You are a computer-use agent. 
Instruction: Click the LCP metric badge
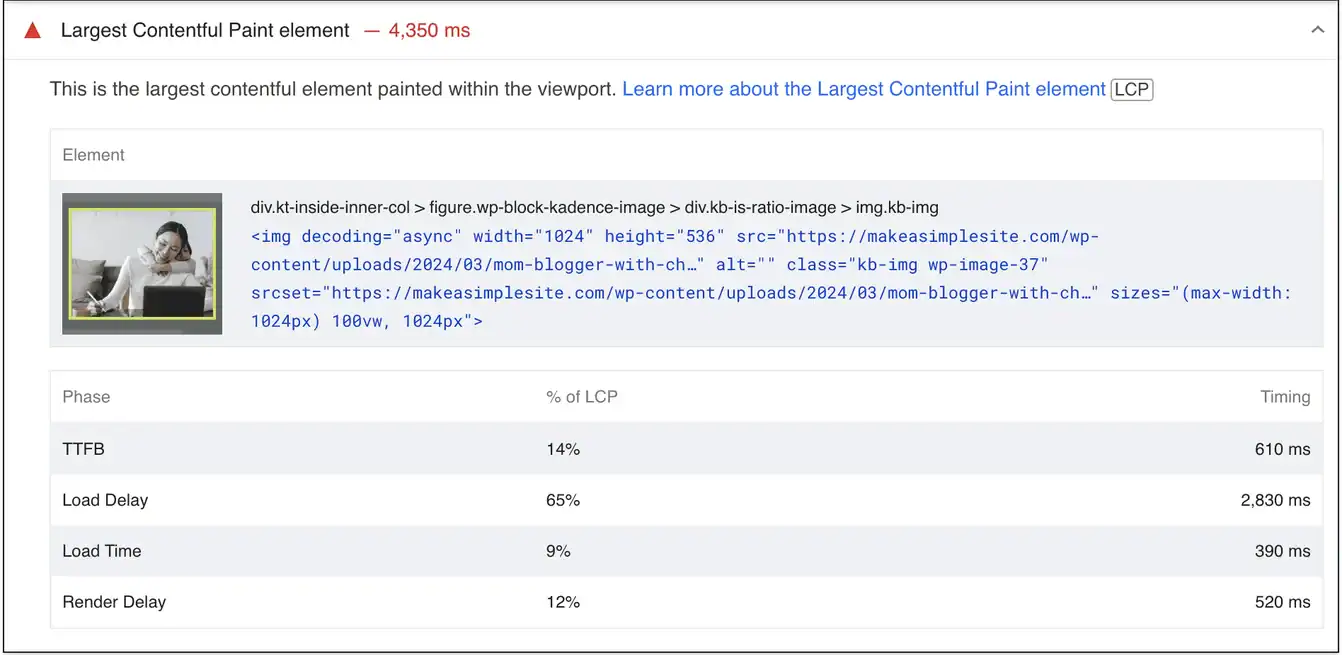point(1131,89)
